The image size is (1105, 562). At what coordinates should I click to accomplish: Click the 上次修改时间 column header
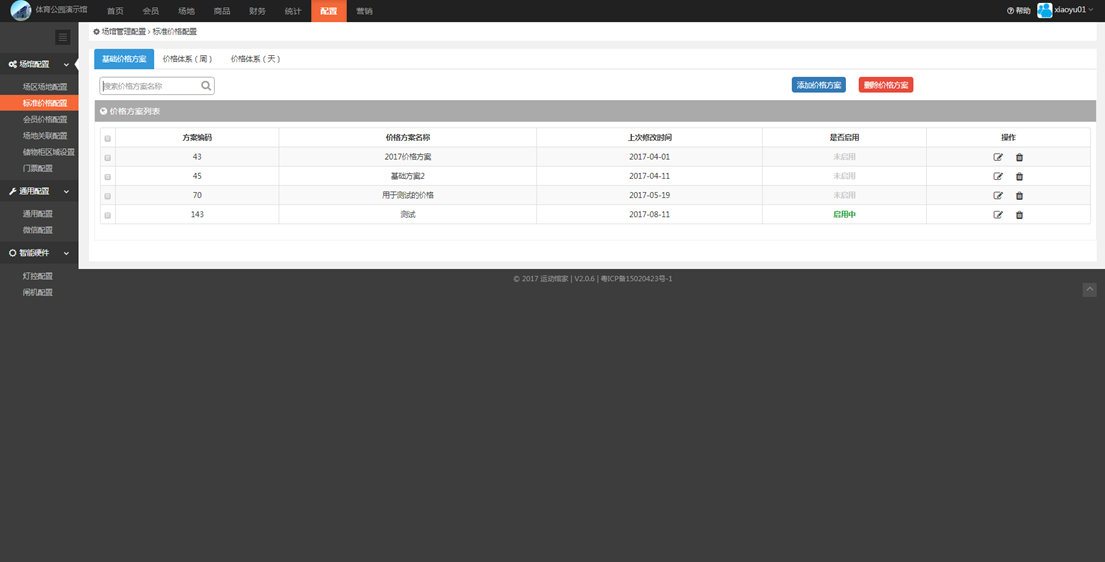[649, 138]
